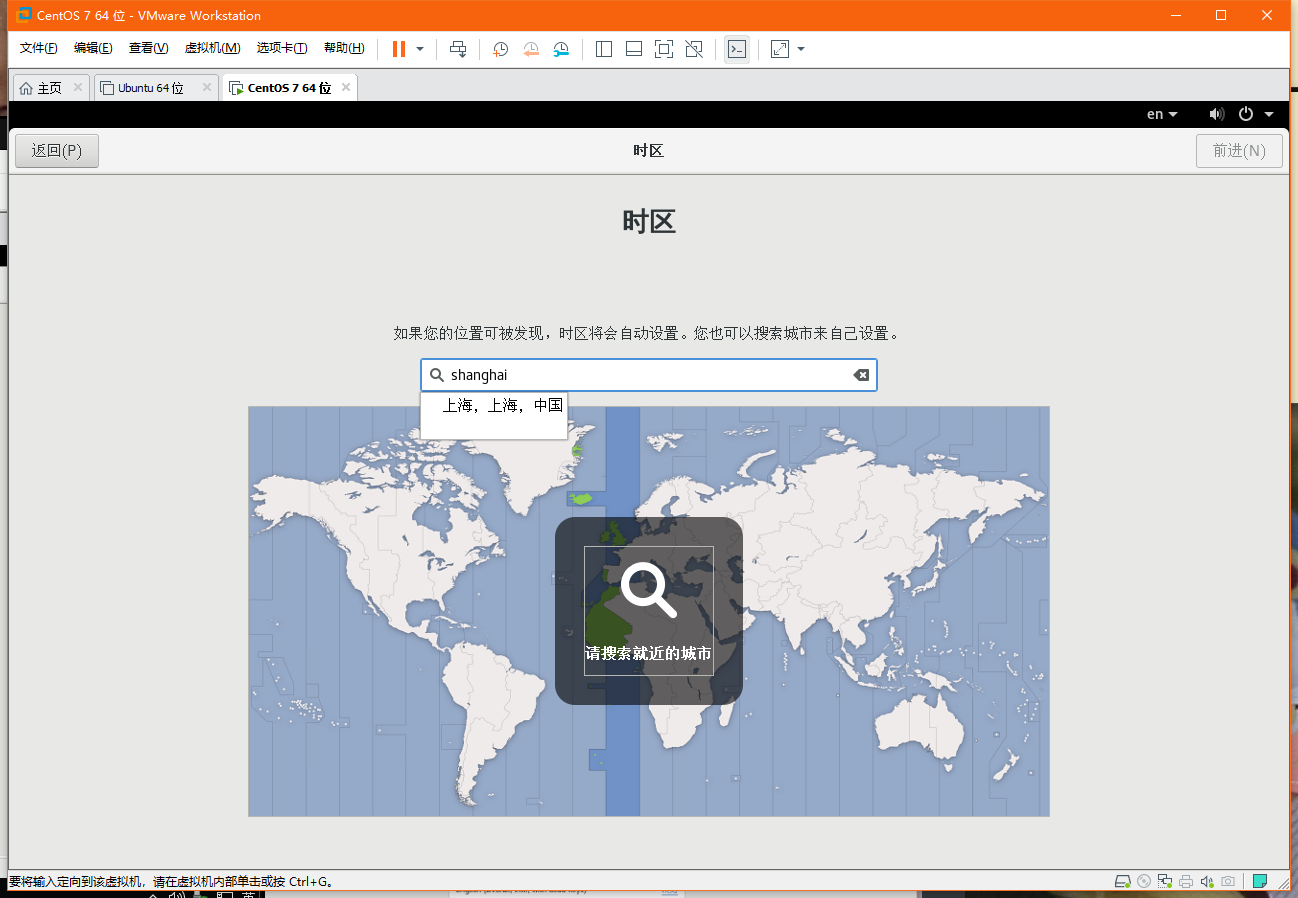Select the 上海, 上海, 中国 suggestion
Screen dimensions: 1298x898
pos(503,406)
